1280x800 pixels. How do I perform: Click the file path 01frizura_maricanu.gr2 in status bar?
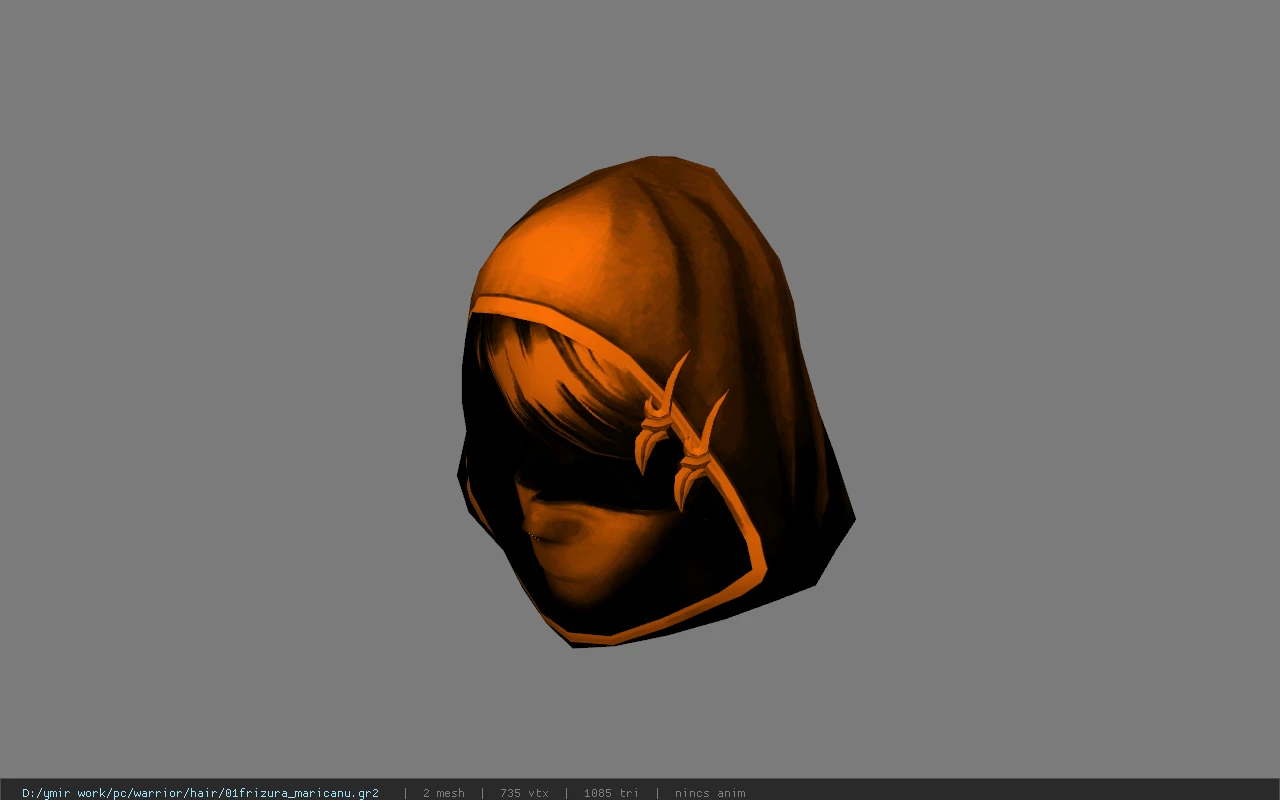(x=200, y=793)
